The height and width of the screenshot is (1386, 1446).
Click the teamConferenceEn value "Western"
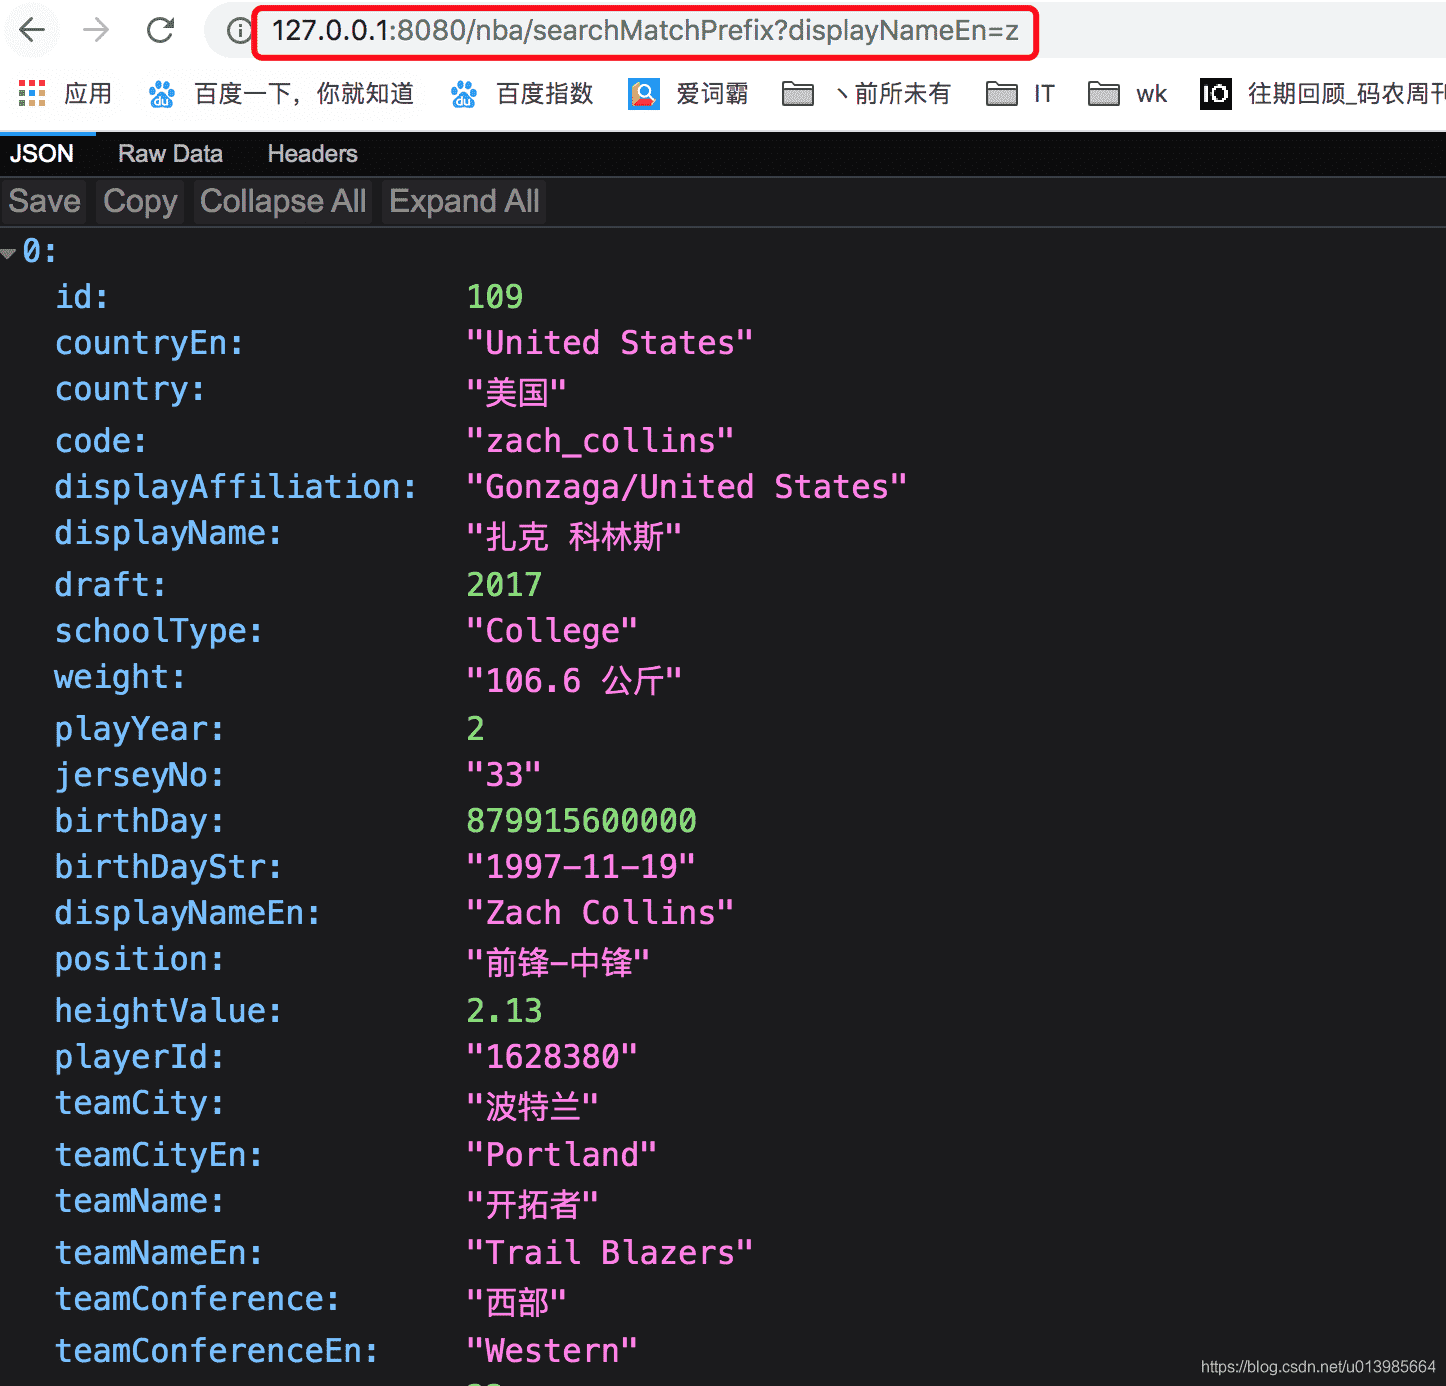[x=552, y=1351]
